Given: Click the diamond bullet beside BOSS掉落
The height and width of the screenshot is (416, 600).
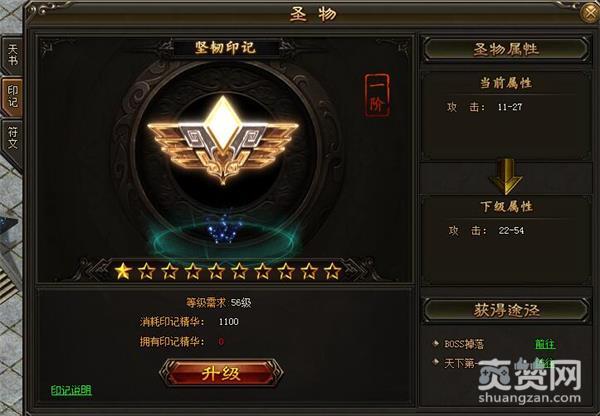Looking at the screenshot, I should click(435, 343).
